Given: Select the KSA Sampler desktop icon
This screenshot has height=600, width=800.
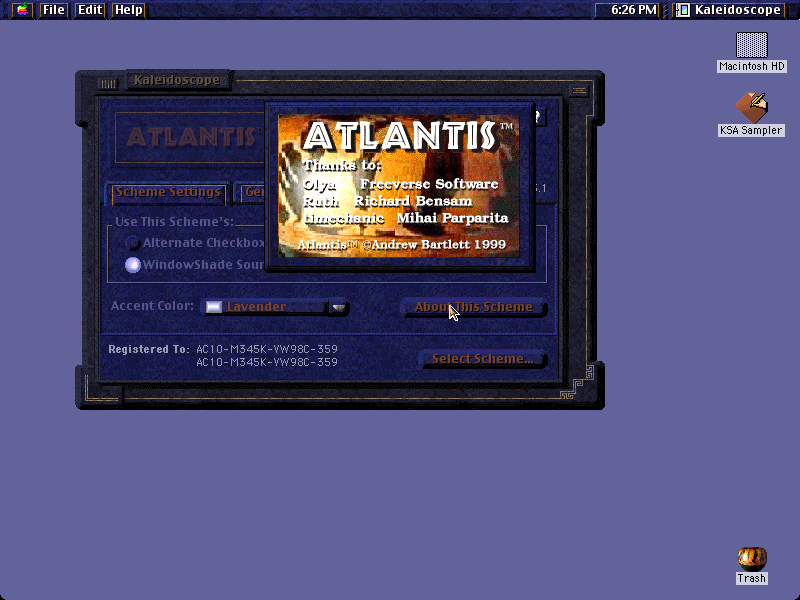Looking at the screenshot, I should coord(752,114).
